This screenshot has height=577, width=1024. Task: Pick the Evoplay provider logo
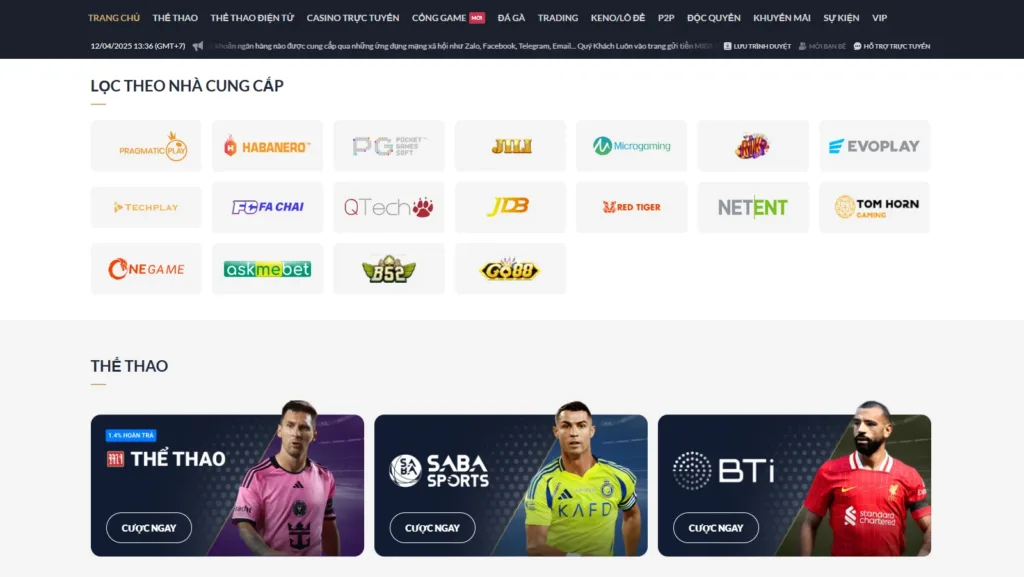tap(874, 146)
